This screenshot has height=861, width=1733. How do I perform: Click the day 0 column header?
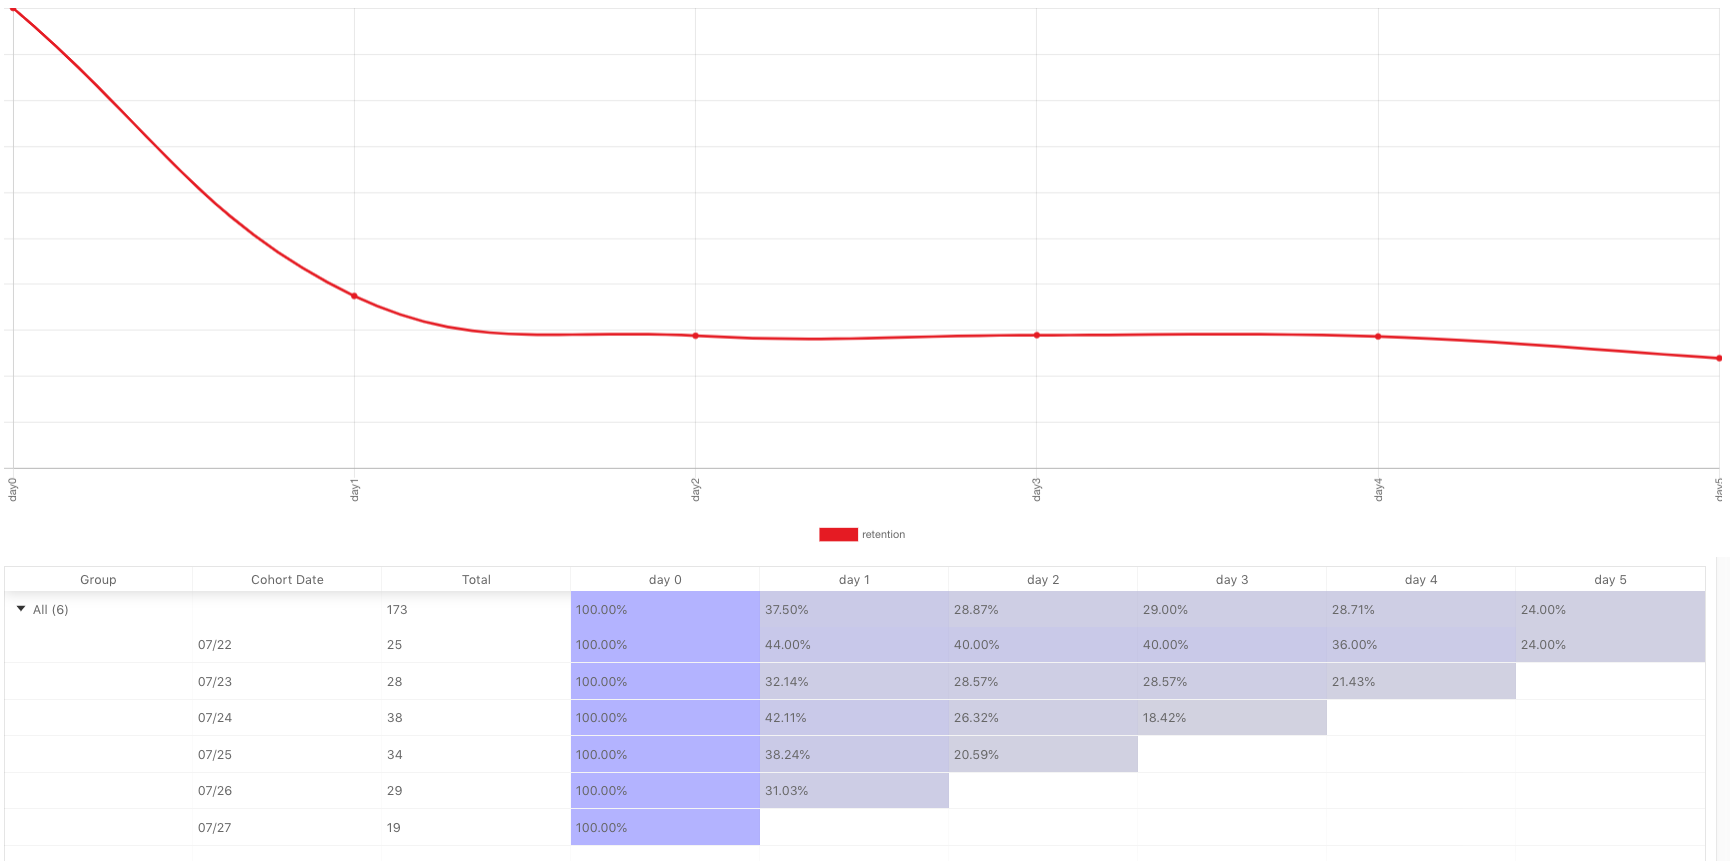pyautogui.click(x=665, y=580)
